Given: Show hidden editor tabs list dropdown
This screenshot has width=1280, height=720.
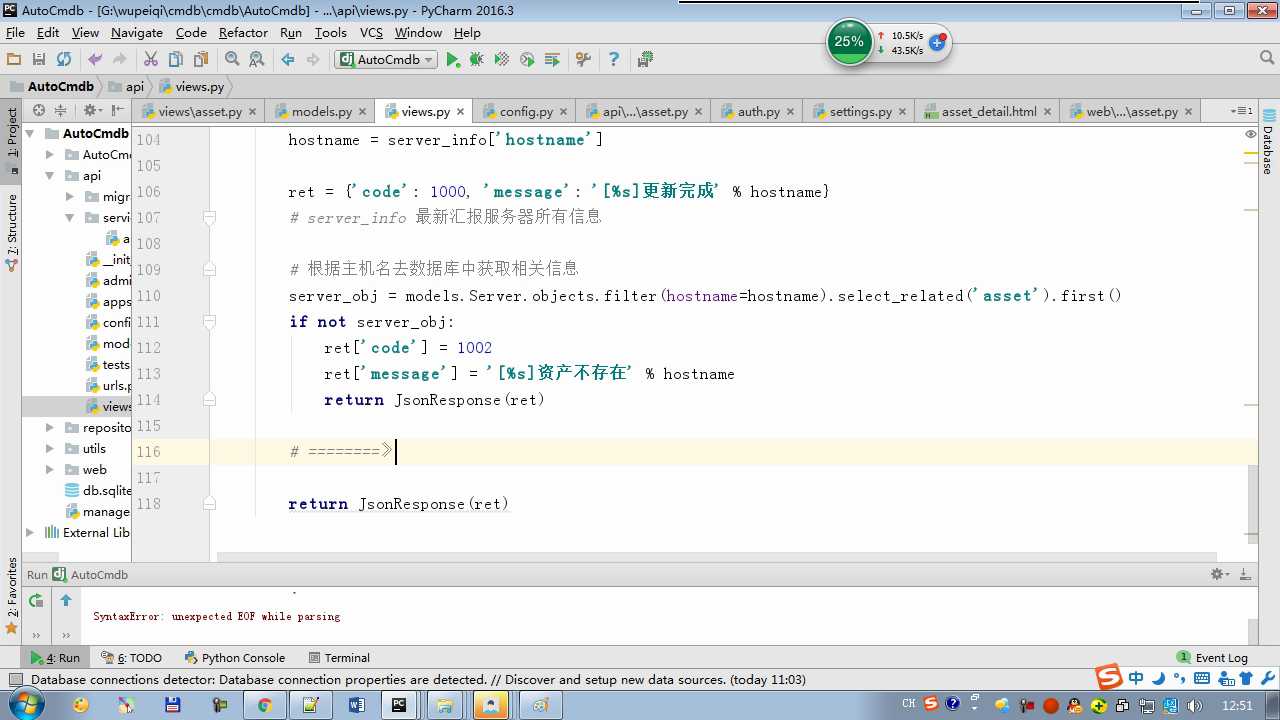Looking at the screenshot, I should 1241,110.
